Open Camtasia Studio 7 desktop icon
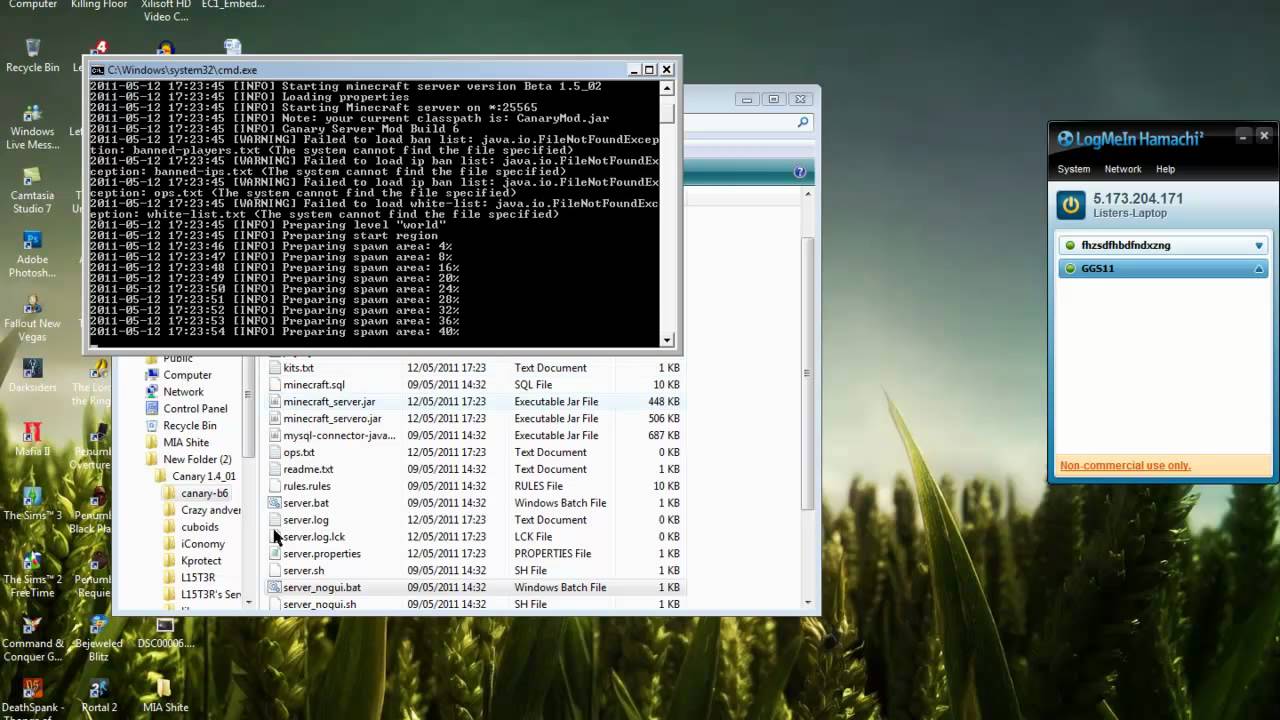This screenshot has height=720, width=1280. tap(32, 189)
